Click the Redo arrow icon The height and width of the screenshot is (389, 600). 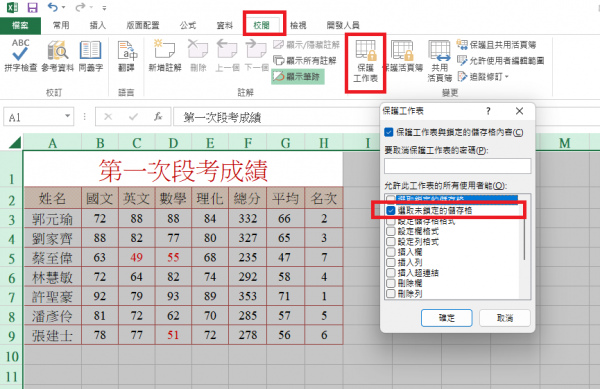(x=80, y=7)
